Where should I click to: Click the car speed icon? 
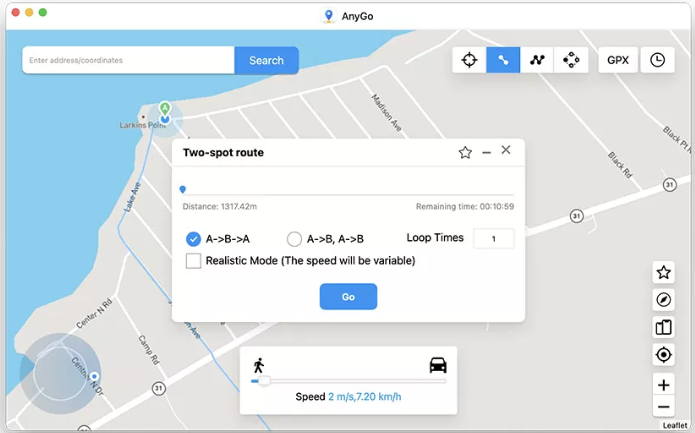point(438,365)
